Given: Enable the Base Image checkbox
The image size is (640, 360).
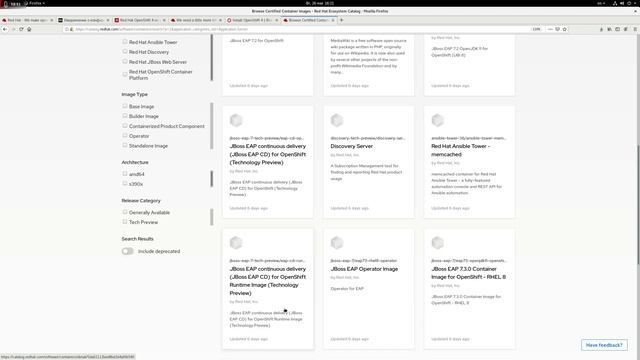Looking at the screenshot, I should (x=125, y=106).
